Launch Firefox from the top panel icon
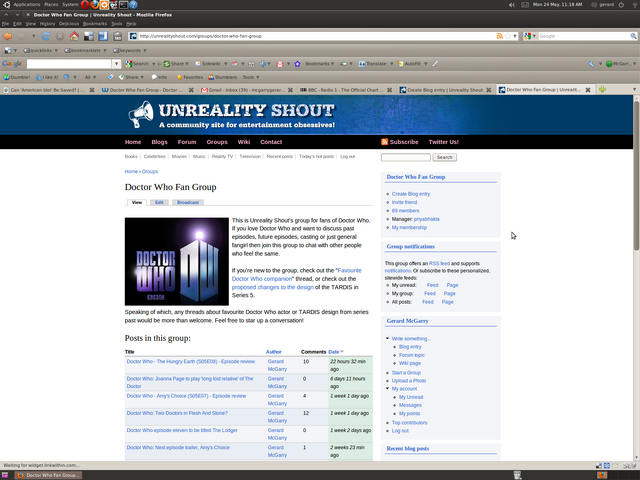The width and height of the screenshot is (640, 480). pyautogui.click(x=95, y=4)
